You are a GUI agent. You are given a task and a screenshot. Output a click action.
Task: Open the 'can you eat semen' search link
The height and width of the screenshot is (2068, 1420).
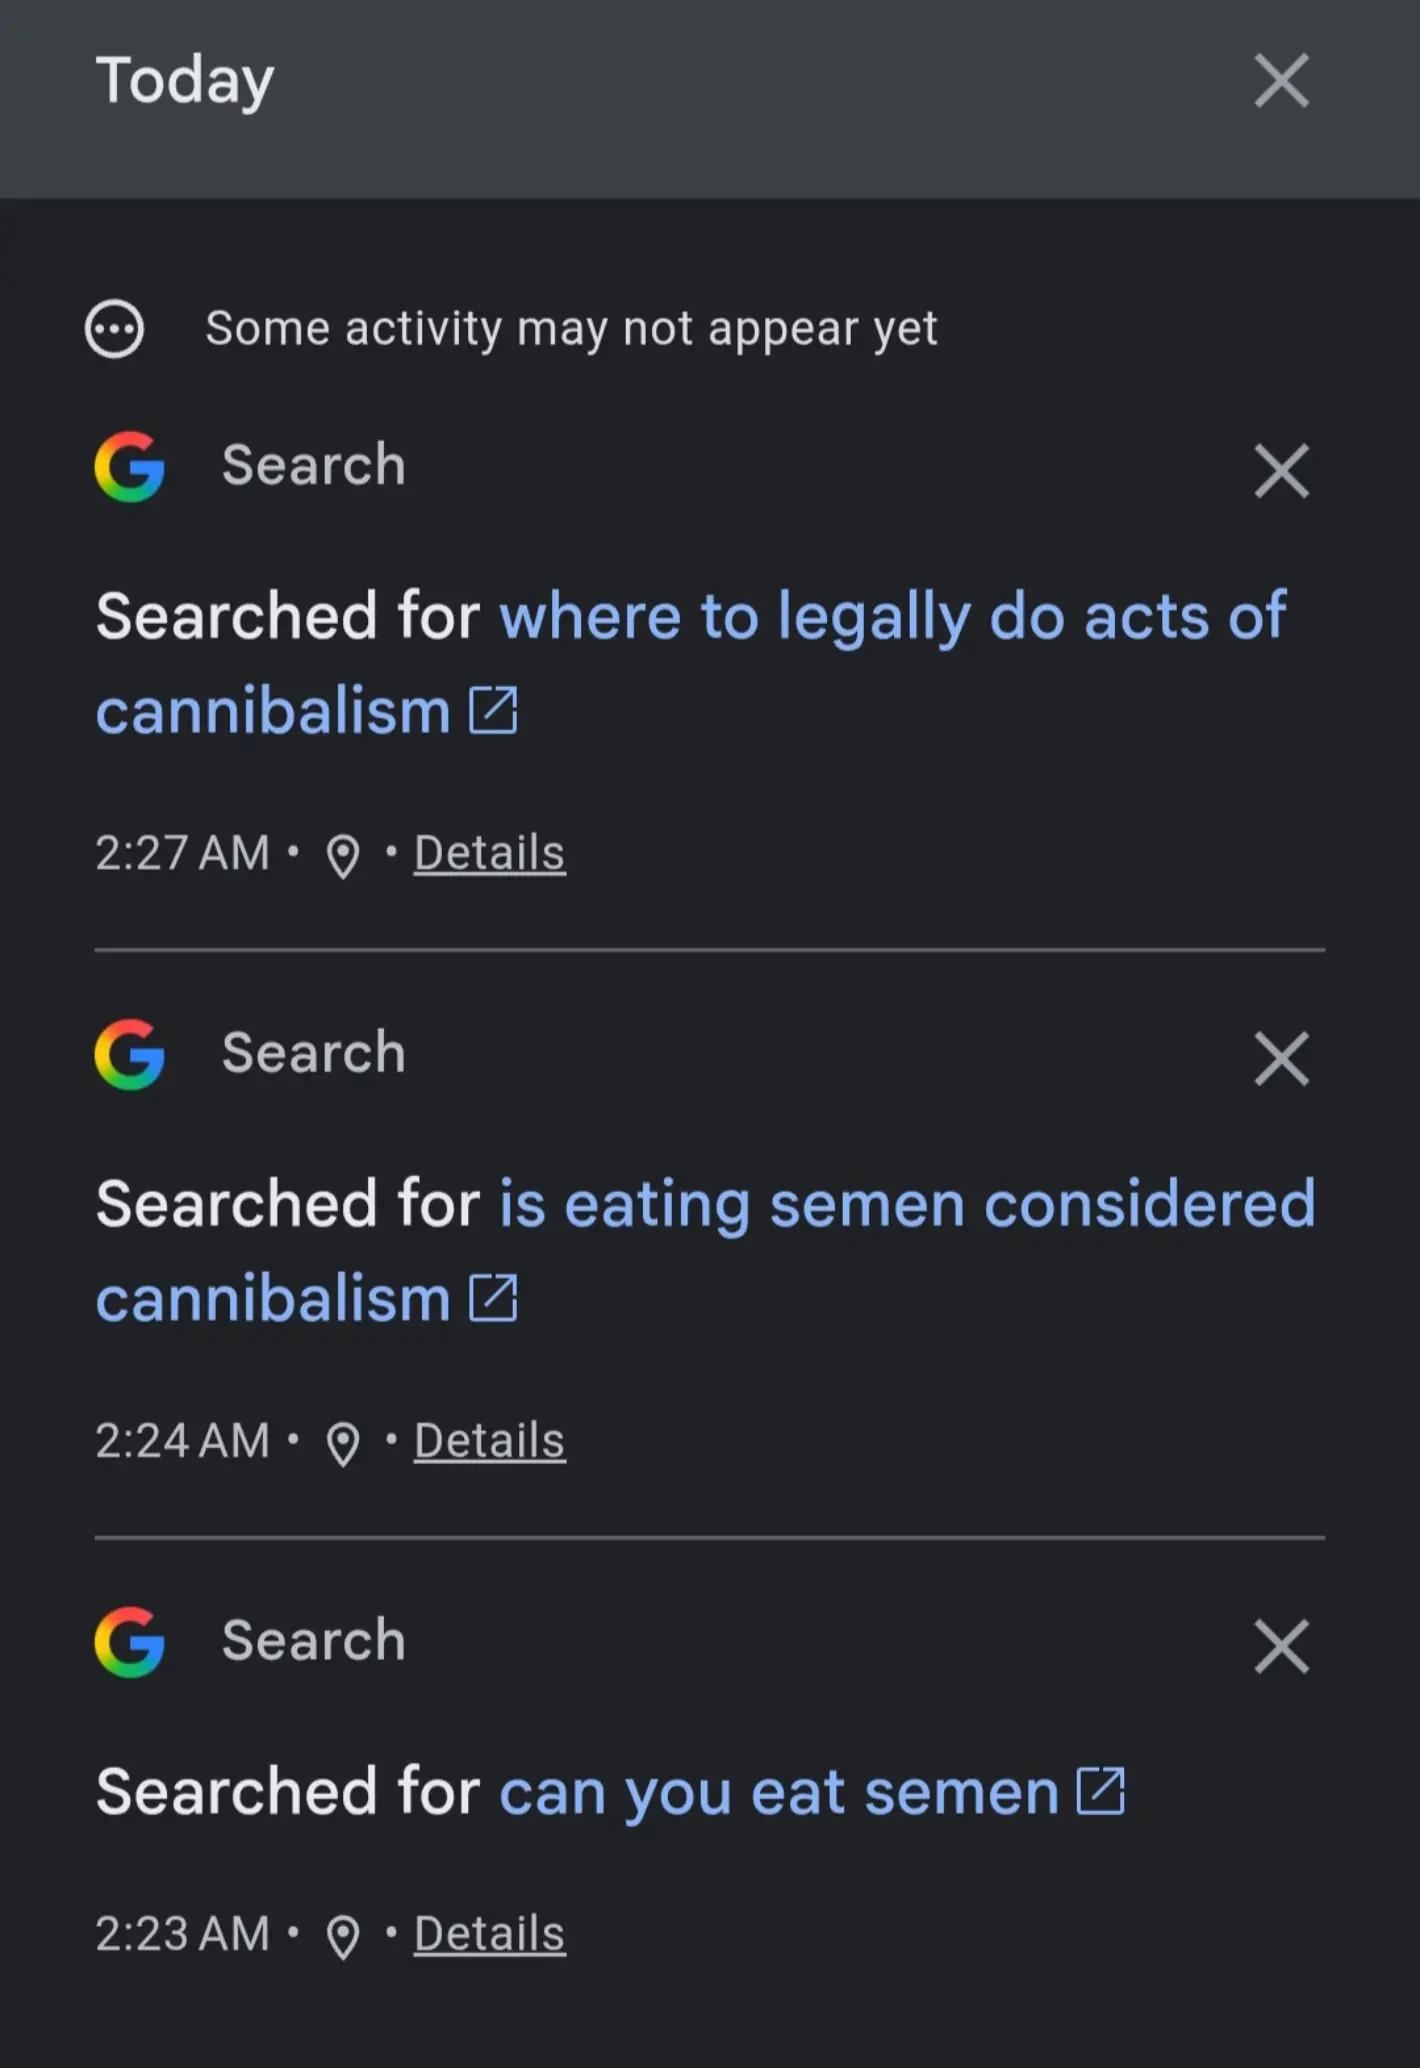tap(779, 1793)
